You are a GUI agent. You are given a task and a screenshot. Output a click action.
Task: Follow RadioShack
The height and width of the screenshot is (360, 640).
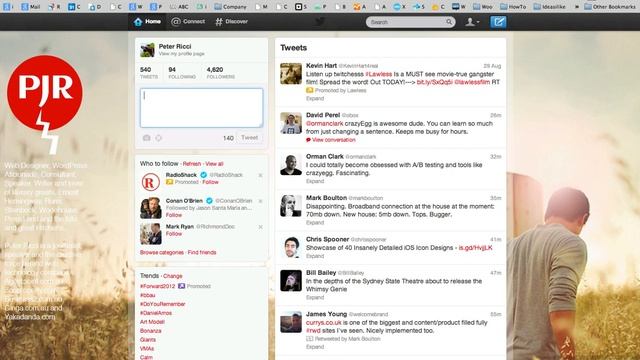pyautogui.click(x=211, y=182)
